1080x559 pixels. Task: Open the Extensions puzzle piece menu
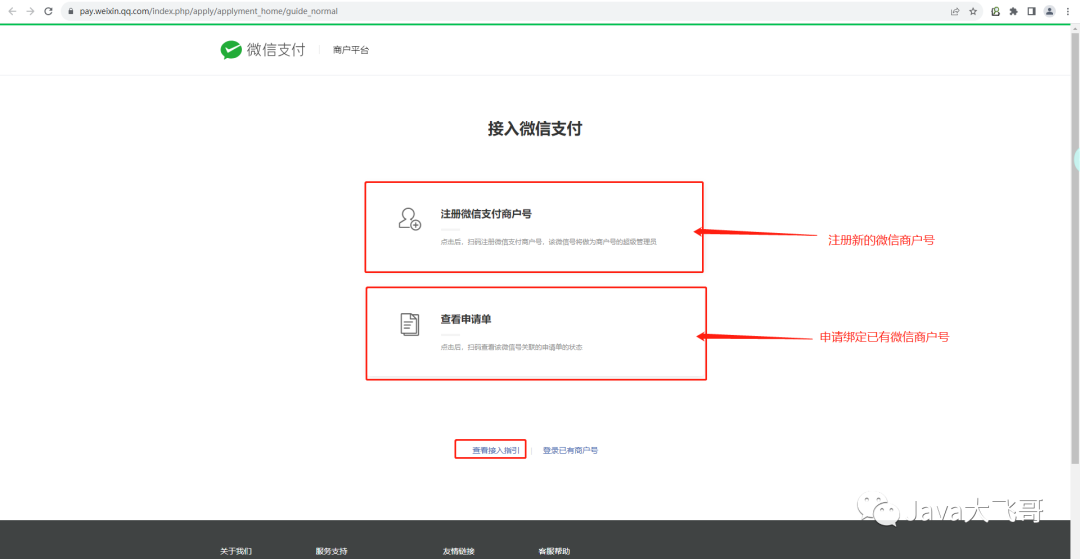coord(1013,11)
